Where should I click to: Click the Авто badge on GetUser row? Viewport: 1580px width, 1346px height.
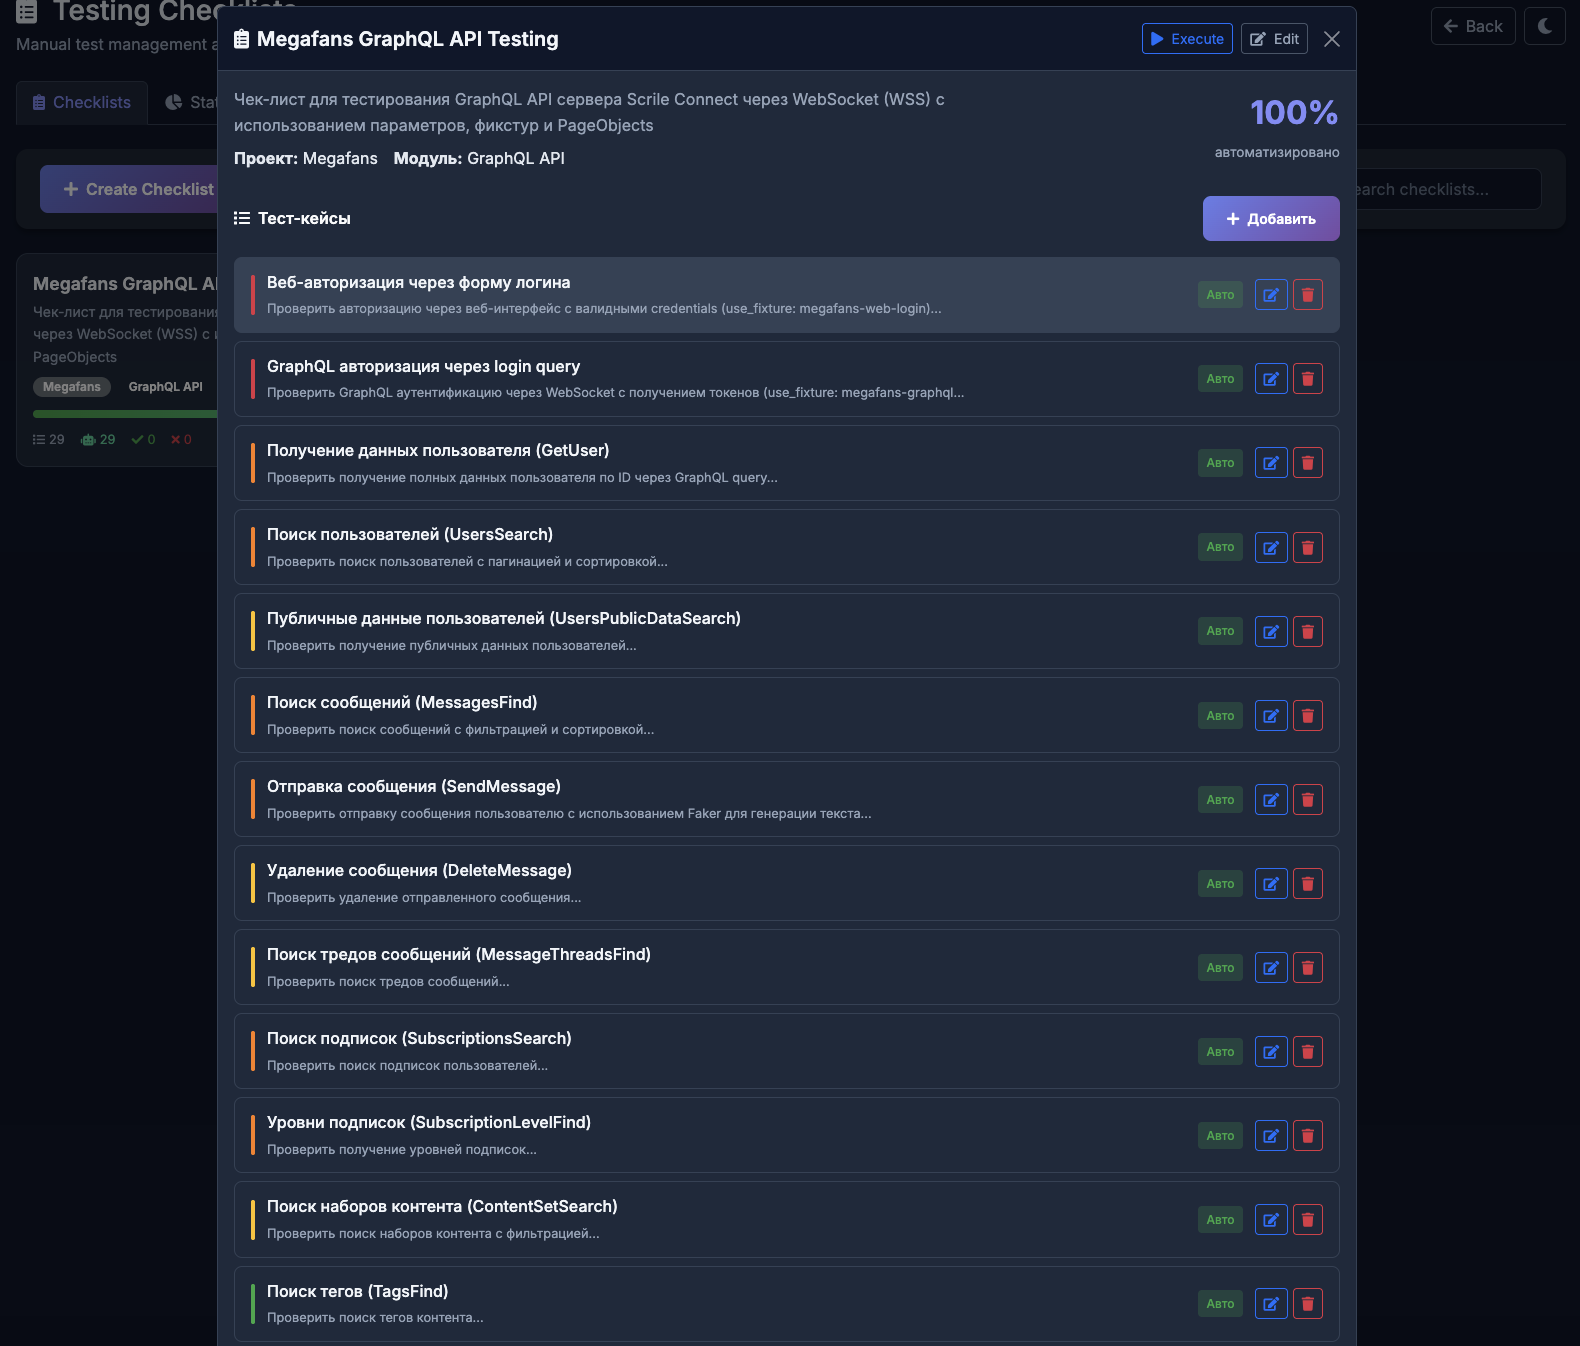[1220, 463]
